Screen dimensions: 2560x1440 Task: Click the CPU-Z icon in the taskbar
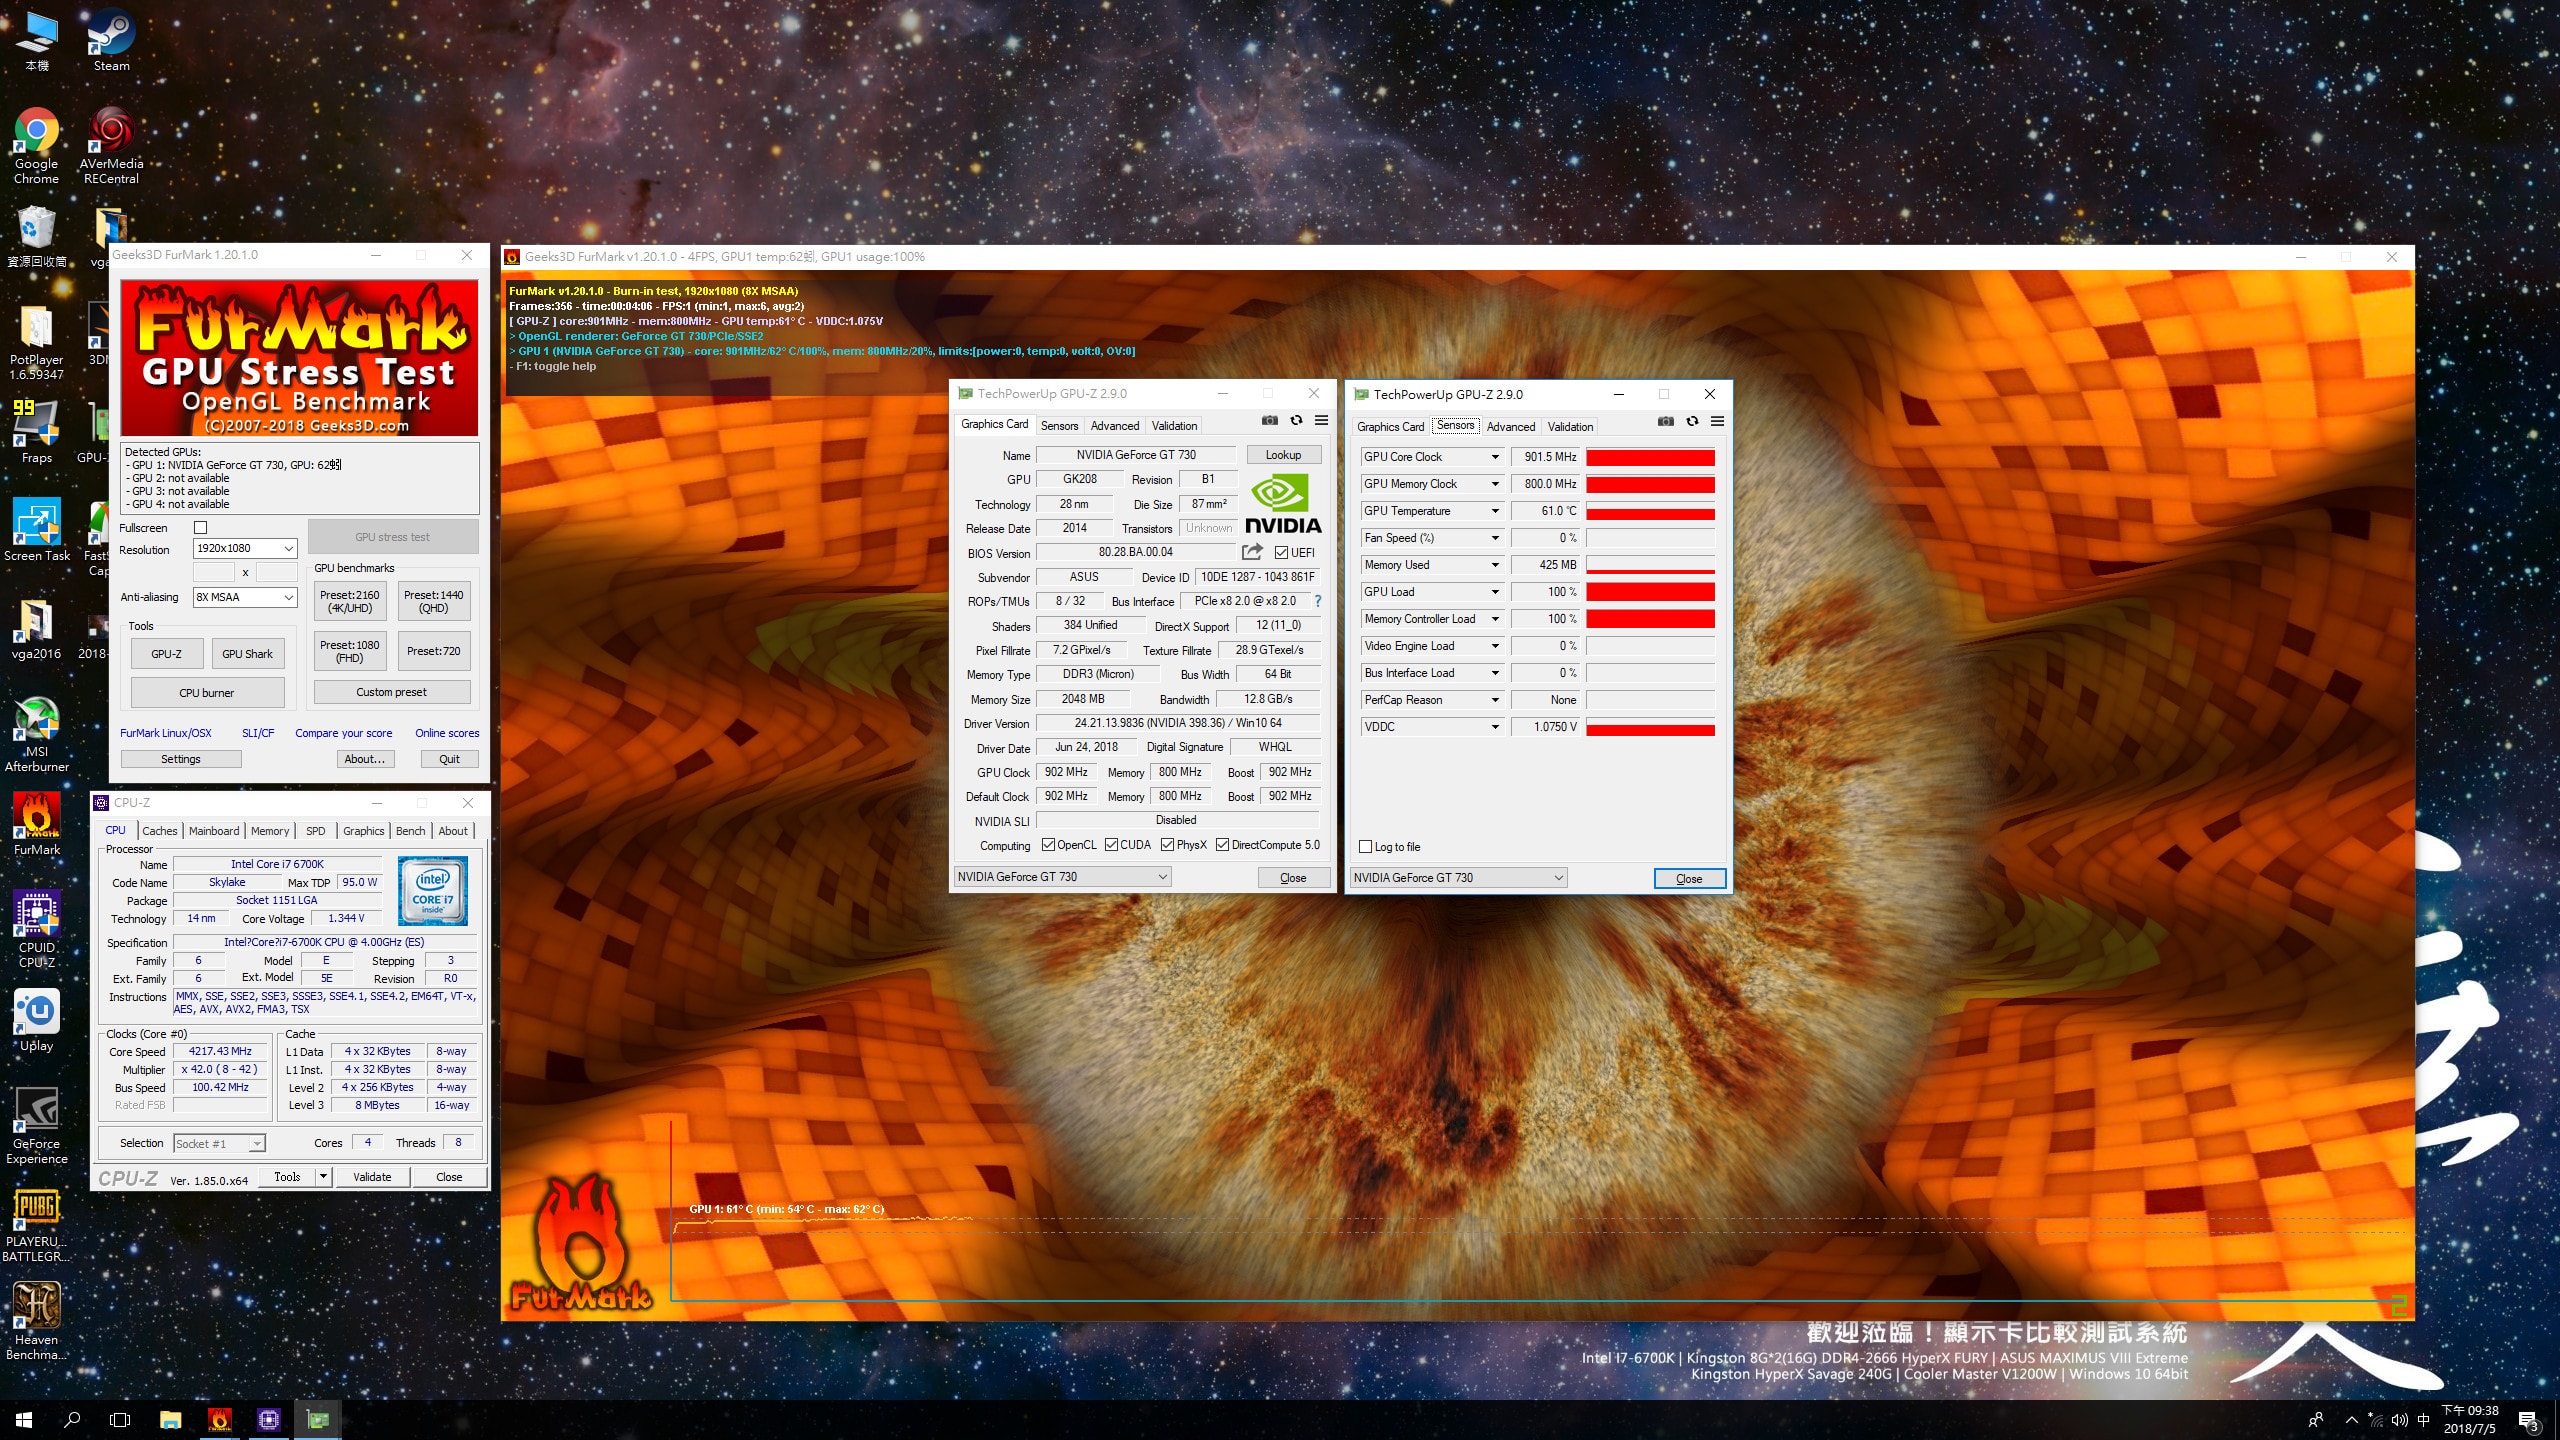pyautogui.click(x=269, y=1419)
